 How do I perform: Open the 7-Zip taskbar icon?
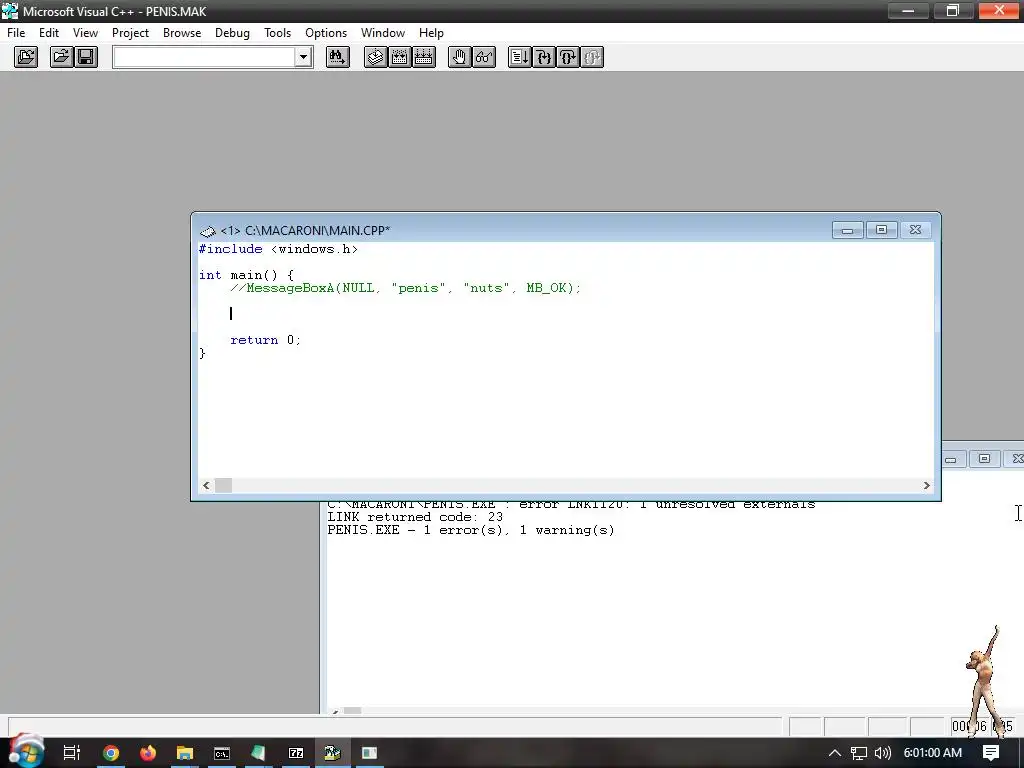(x=296, y=753)
